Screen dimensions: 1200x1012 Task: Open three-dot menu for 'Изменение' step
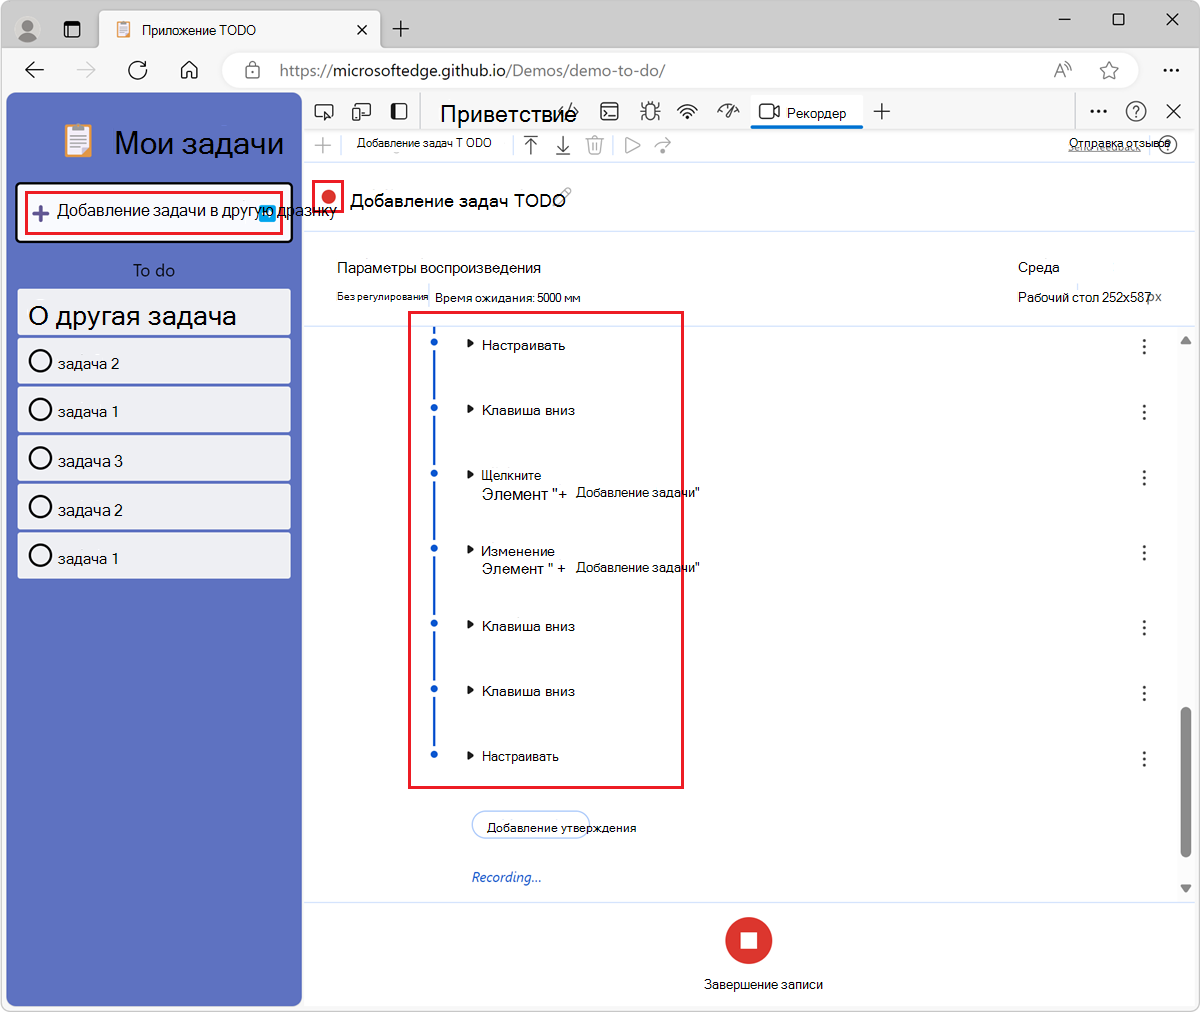[x=1144, y=553]
